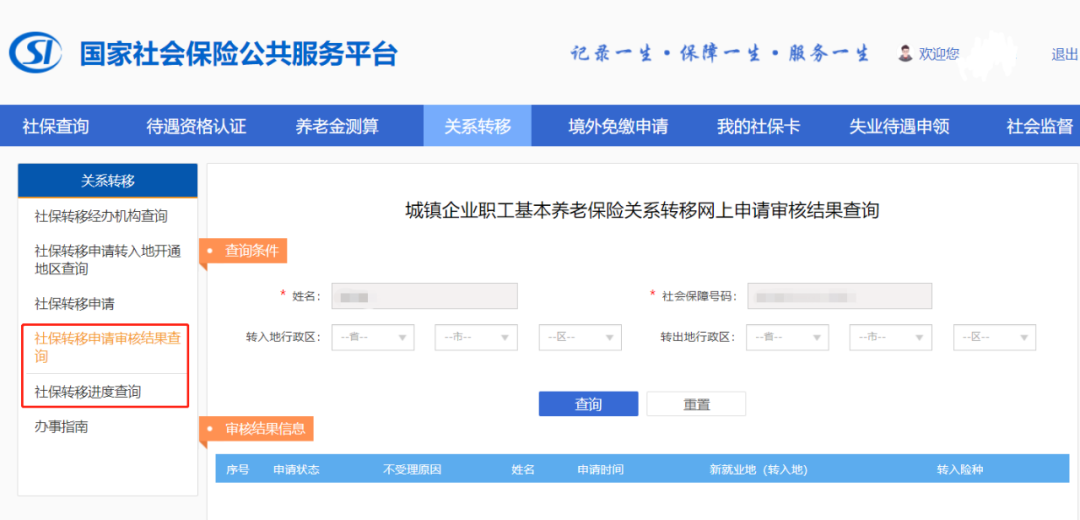Go to 失业待遇申领 tab
1080x520 pixels.
pos(899,126)
